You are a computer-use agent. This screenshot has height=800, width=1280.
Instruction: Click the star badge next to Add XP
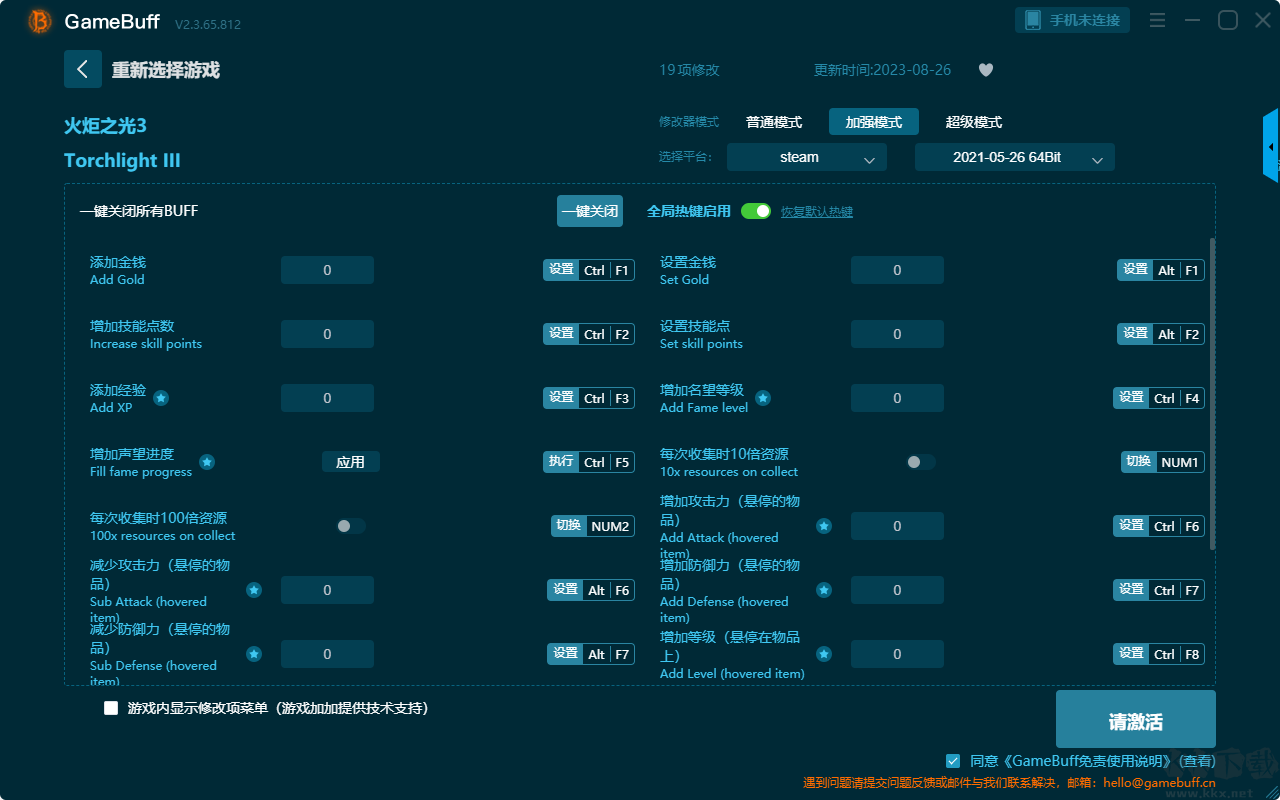coord(161,398)
